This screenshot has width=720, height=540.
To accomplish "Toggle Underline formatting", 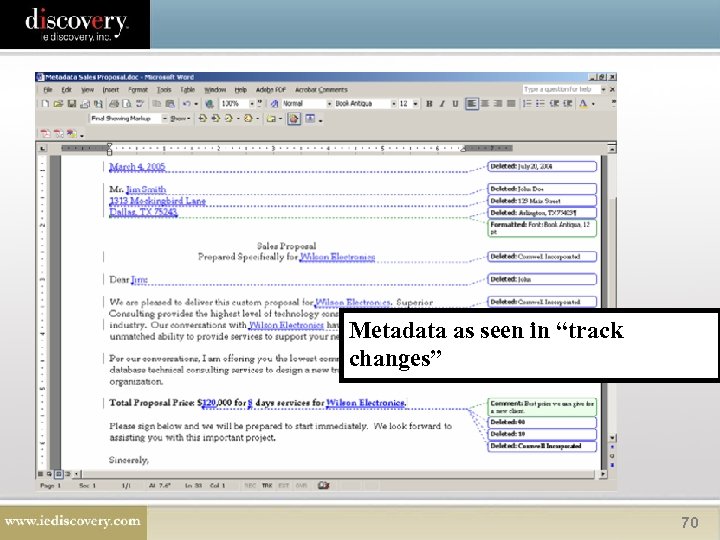I will [455, 104].
